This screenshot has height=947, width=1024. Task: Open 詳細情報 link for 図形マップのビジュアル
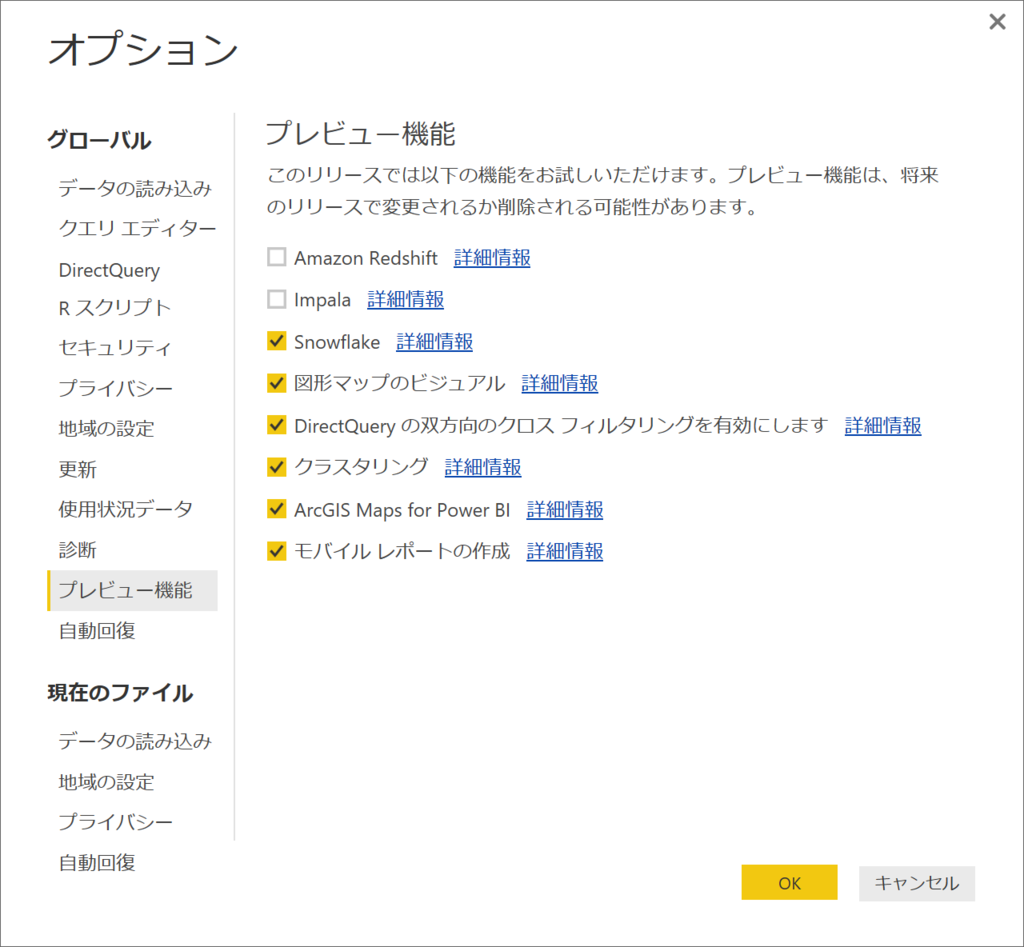tap(560, 383)
